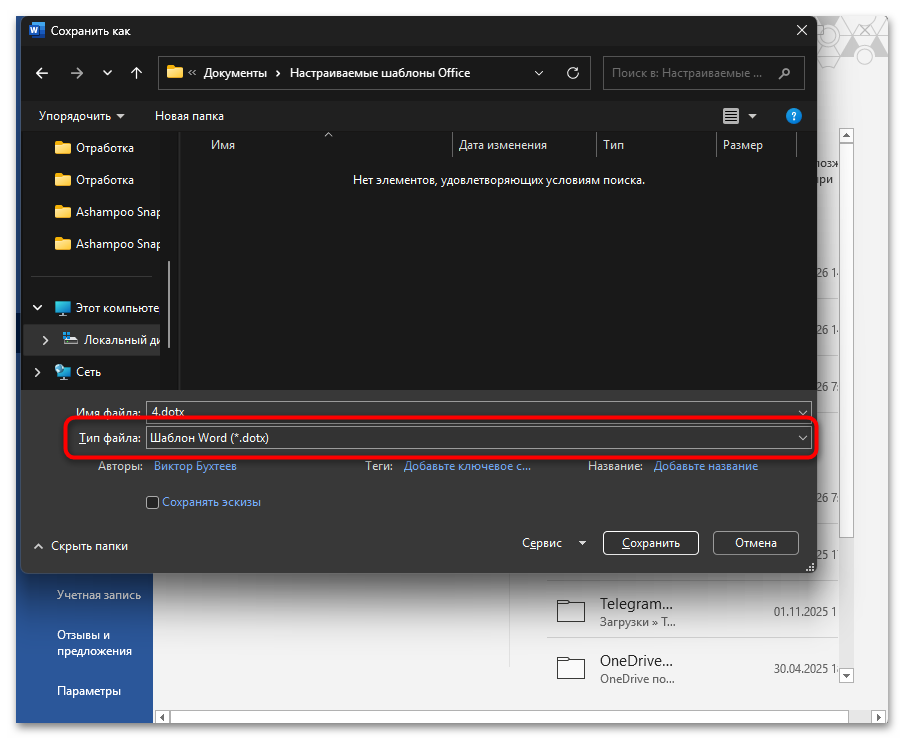Click the Forward navigation arrow
This screenshot has width=904, height=739.
77,73
